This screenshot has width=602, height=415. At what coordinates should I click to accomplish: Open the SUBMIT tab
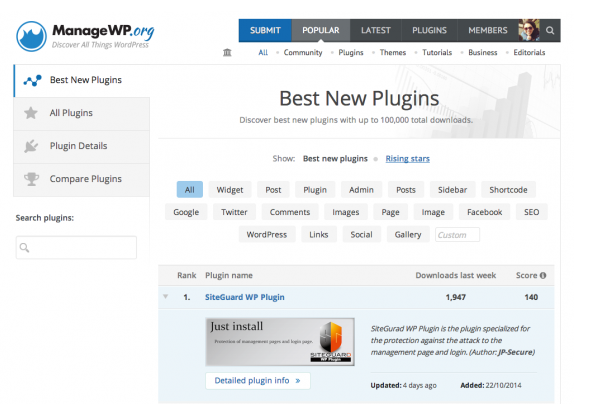[x=265, y=30]
